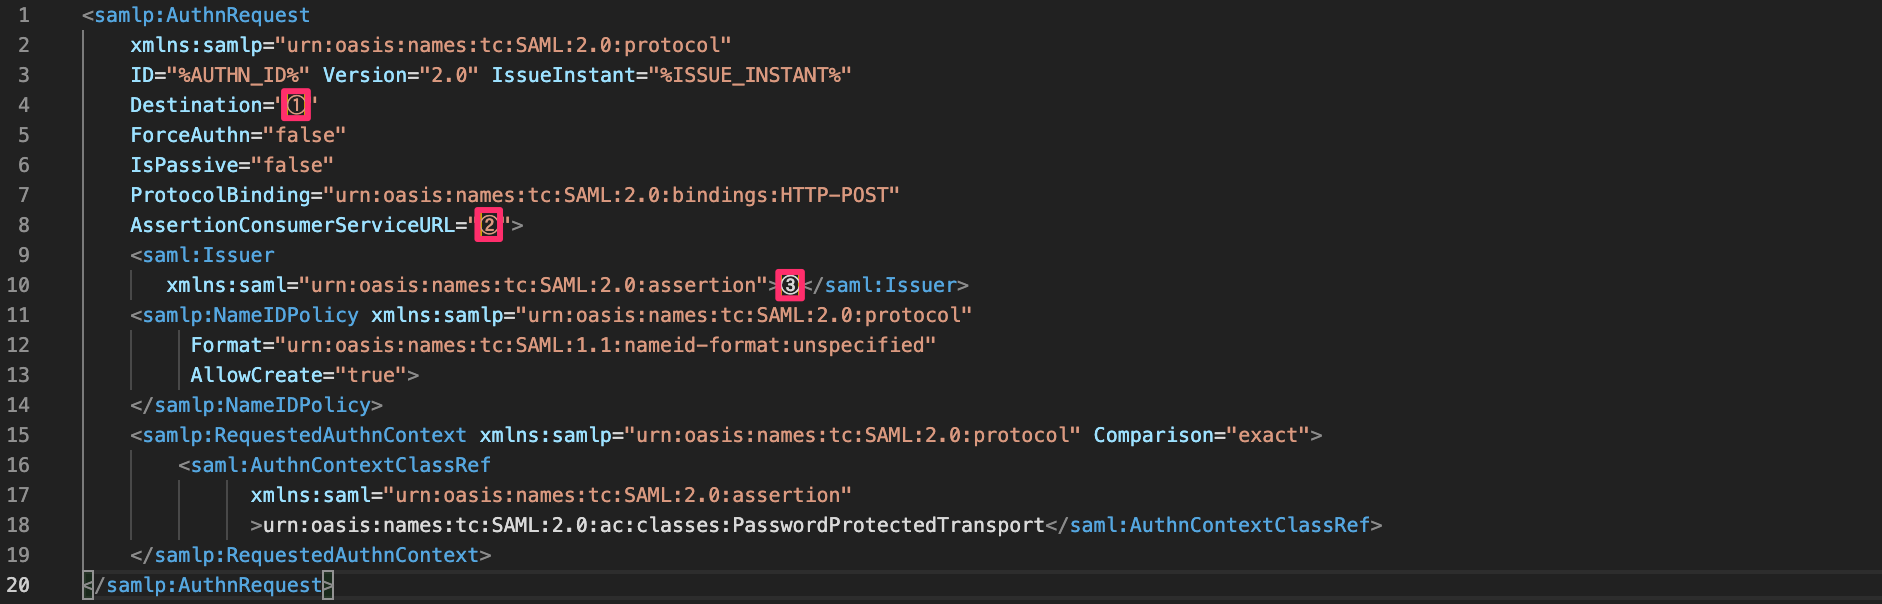Click the closing saml:Issuer tag

(x=886, y=285)
